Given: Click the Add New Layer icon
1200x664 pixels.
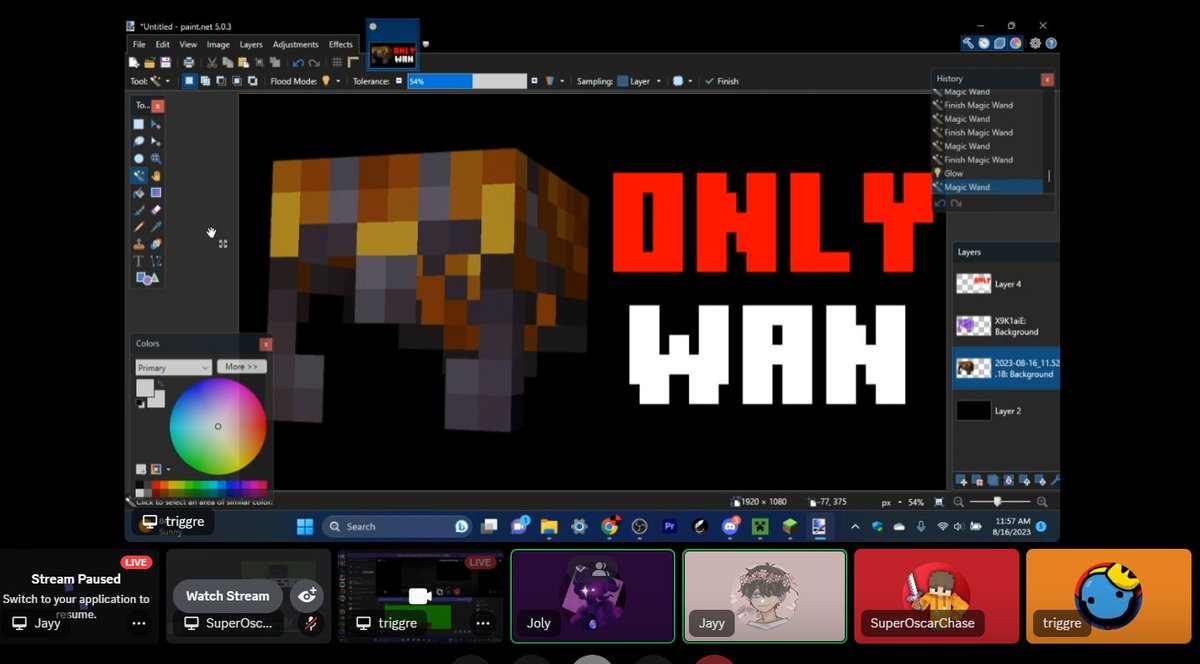Looking at the screenshot, I should (x=961, y=481).
